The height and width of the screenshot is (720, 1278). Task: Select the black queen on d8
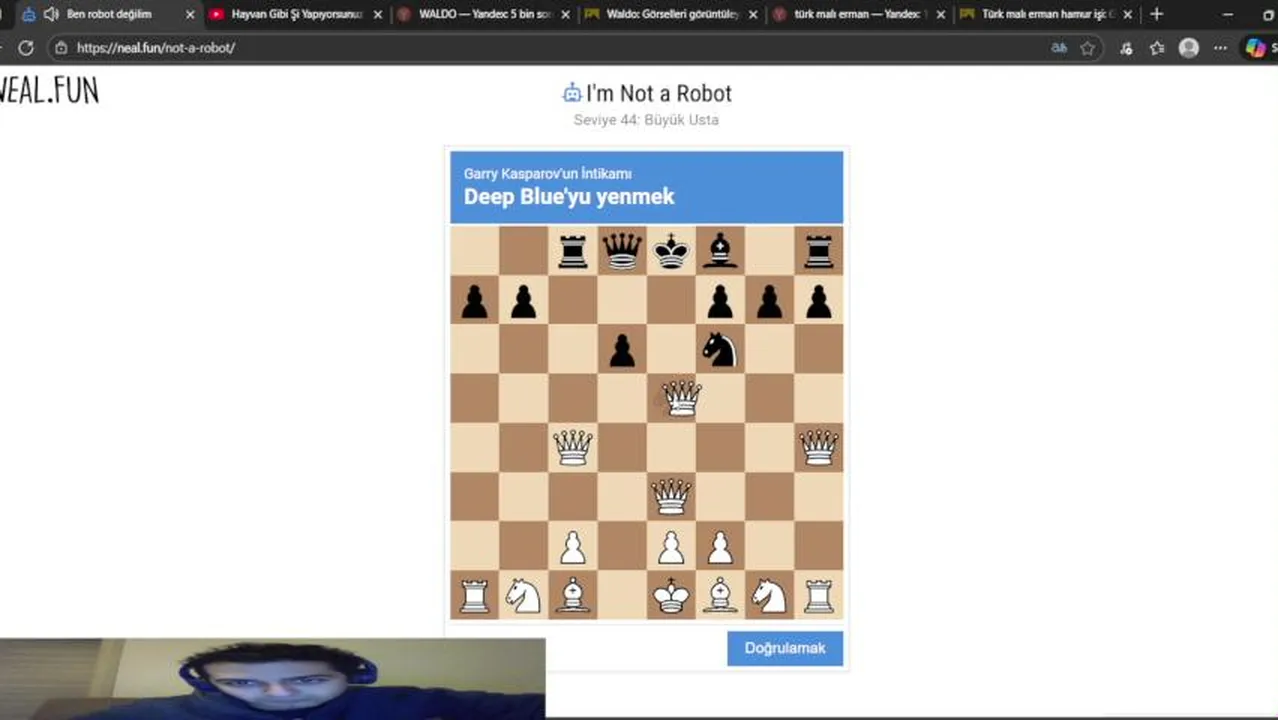point(622,251)
